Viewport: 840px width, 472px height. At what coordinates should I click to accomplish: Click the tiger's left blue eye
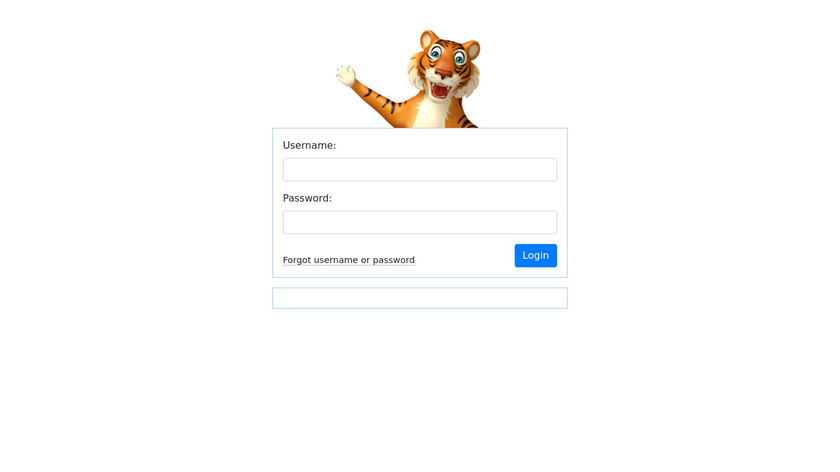tap(436, 53)
